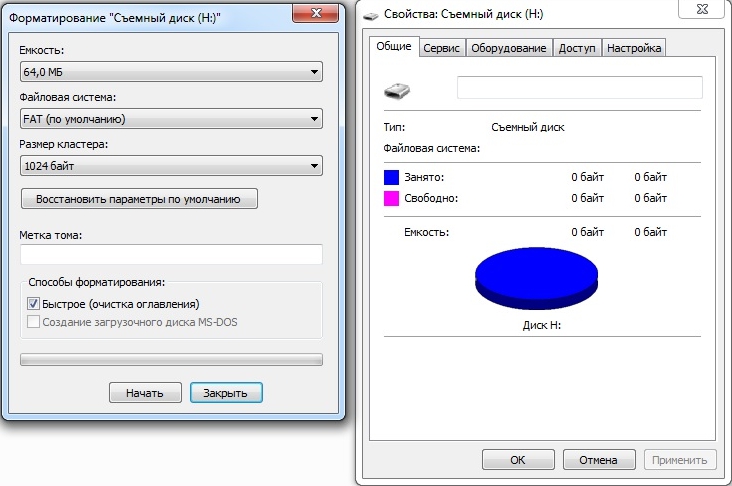
Task: Click the drive icon in Properties title bar
Action: point(371,16)
